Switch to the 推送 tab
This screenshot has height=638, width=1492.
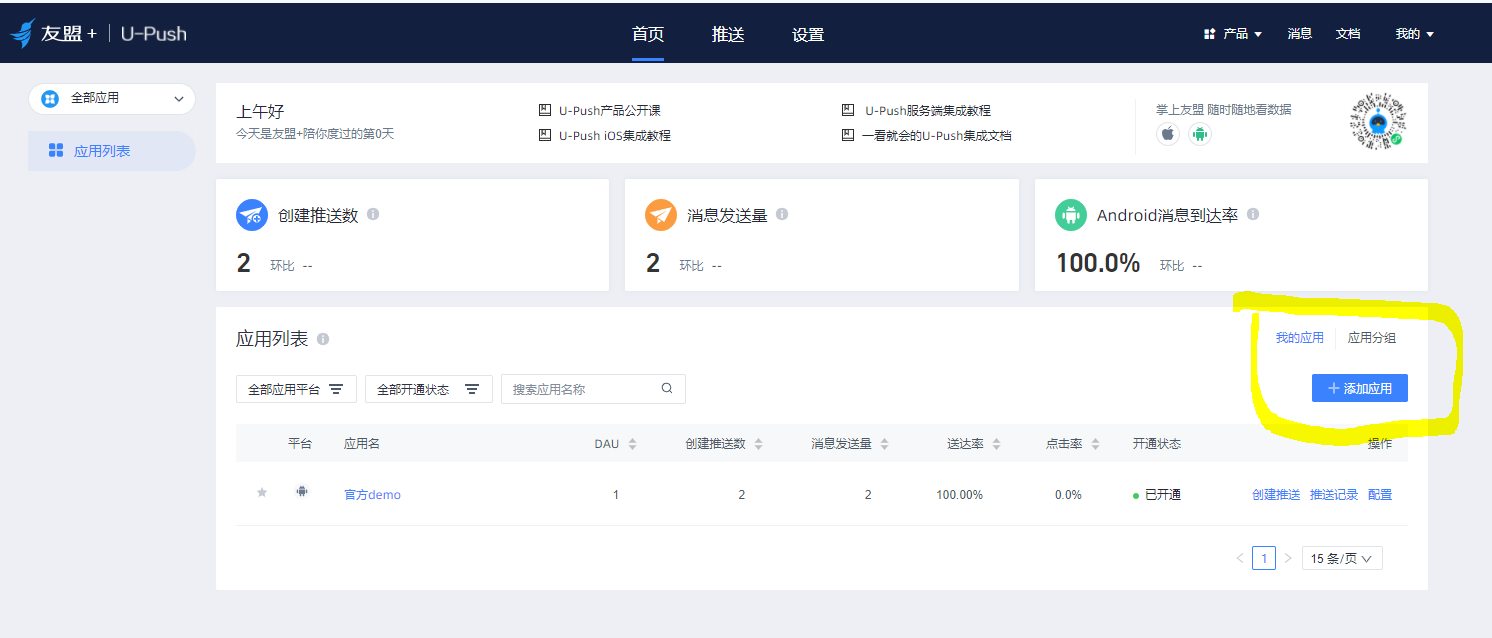tap(728, 34)
